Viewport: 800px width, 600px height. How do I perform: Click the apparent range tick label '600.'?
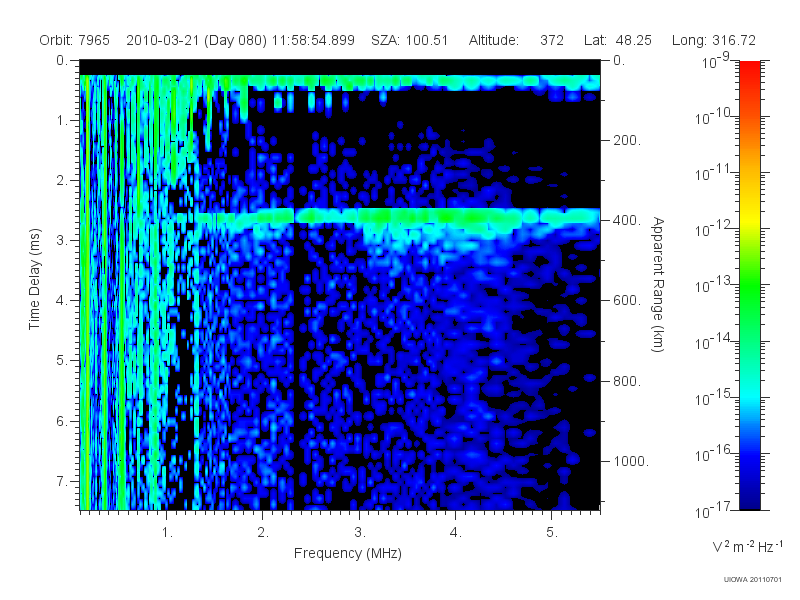[x=627, y=301]
